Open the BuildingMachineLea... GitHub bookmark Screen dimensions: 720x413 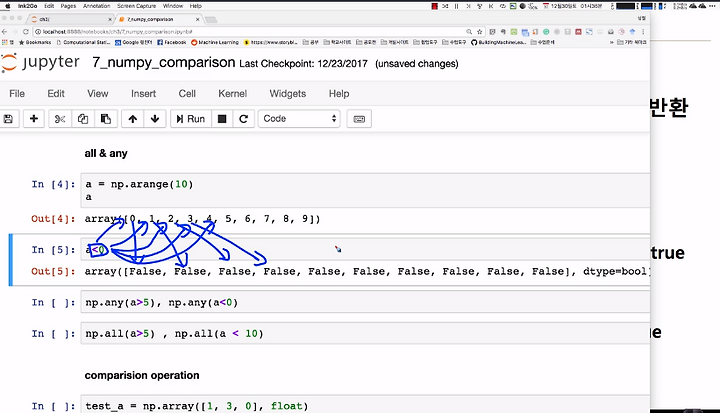point(499,42)
